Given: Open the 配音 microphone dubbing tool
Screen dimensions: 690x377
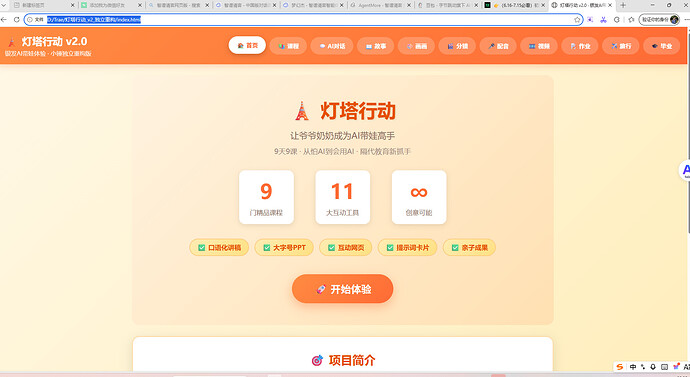Looking at the screenshot, I should [498, 46].
